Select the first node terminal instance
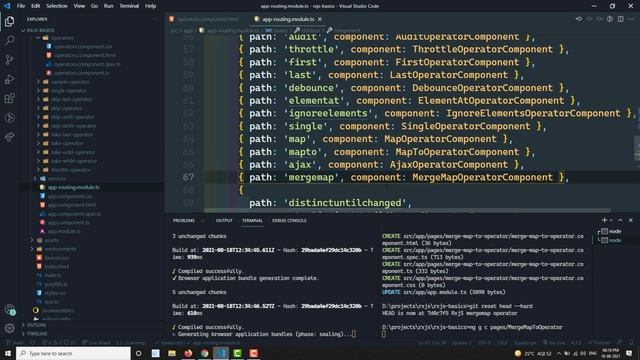The image size is (640, 360). pyautogui.click(x=614, y=231)
